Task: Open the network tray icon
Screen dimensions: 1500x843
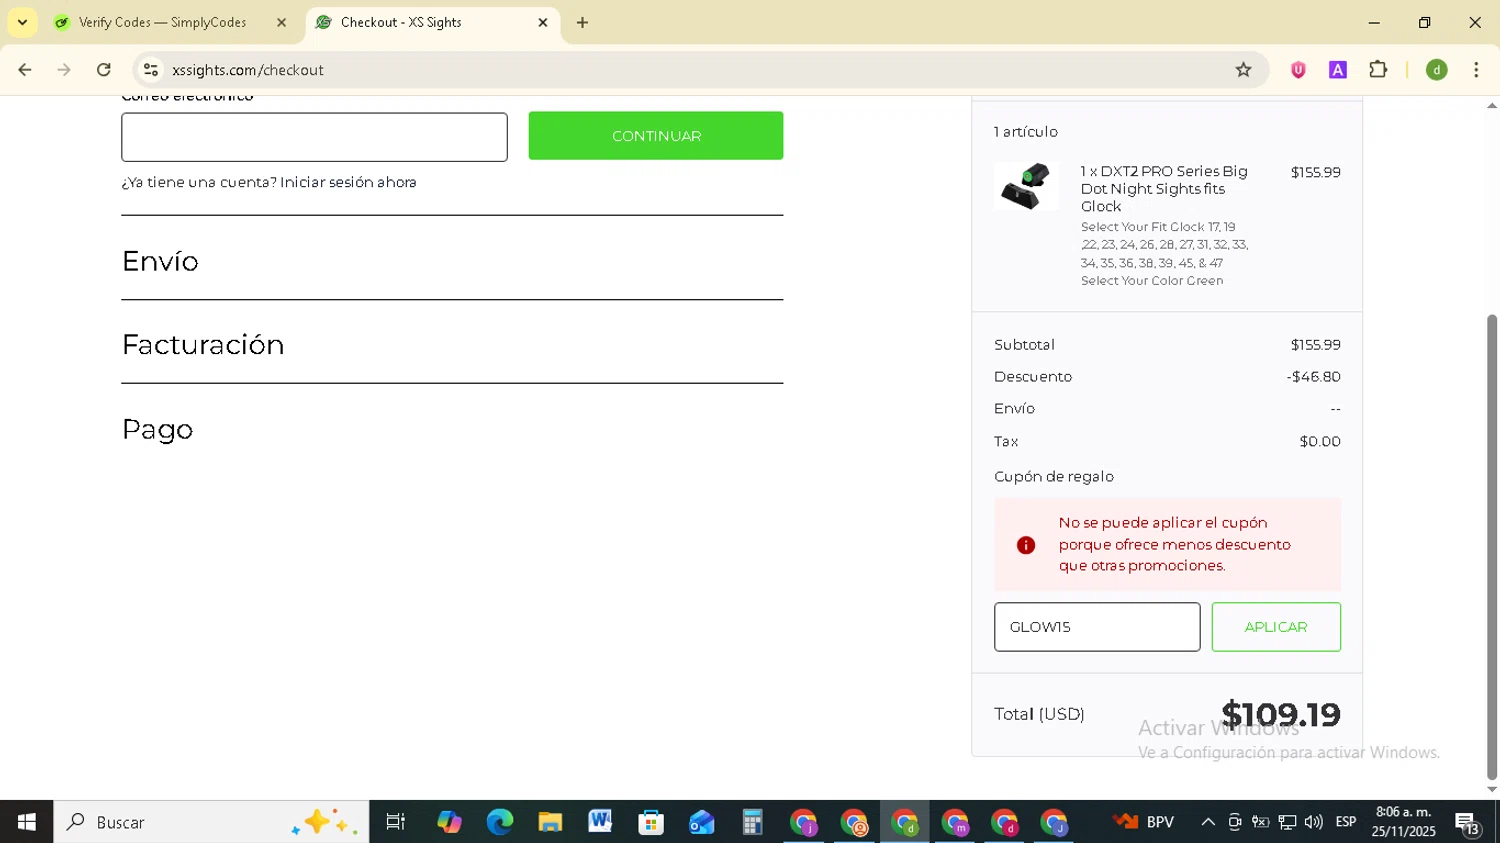Action: pyautogui.click(x=1287, y=822)
